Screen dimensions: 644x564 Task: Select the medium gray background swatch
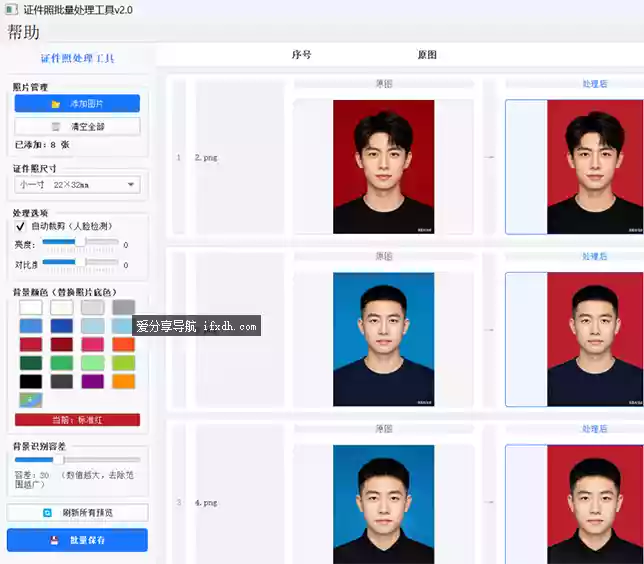tap(124, 307)
